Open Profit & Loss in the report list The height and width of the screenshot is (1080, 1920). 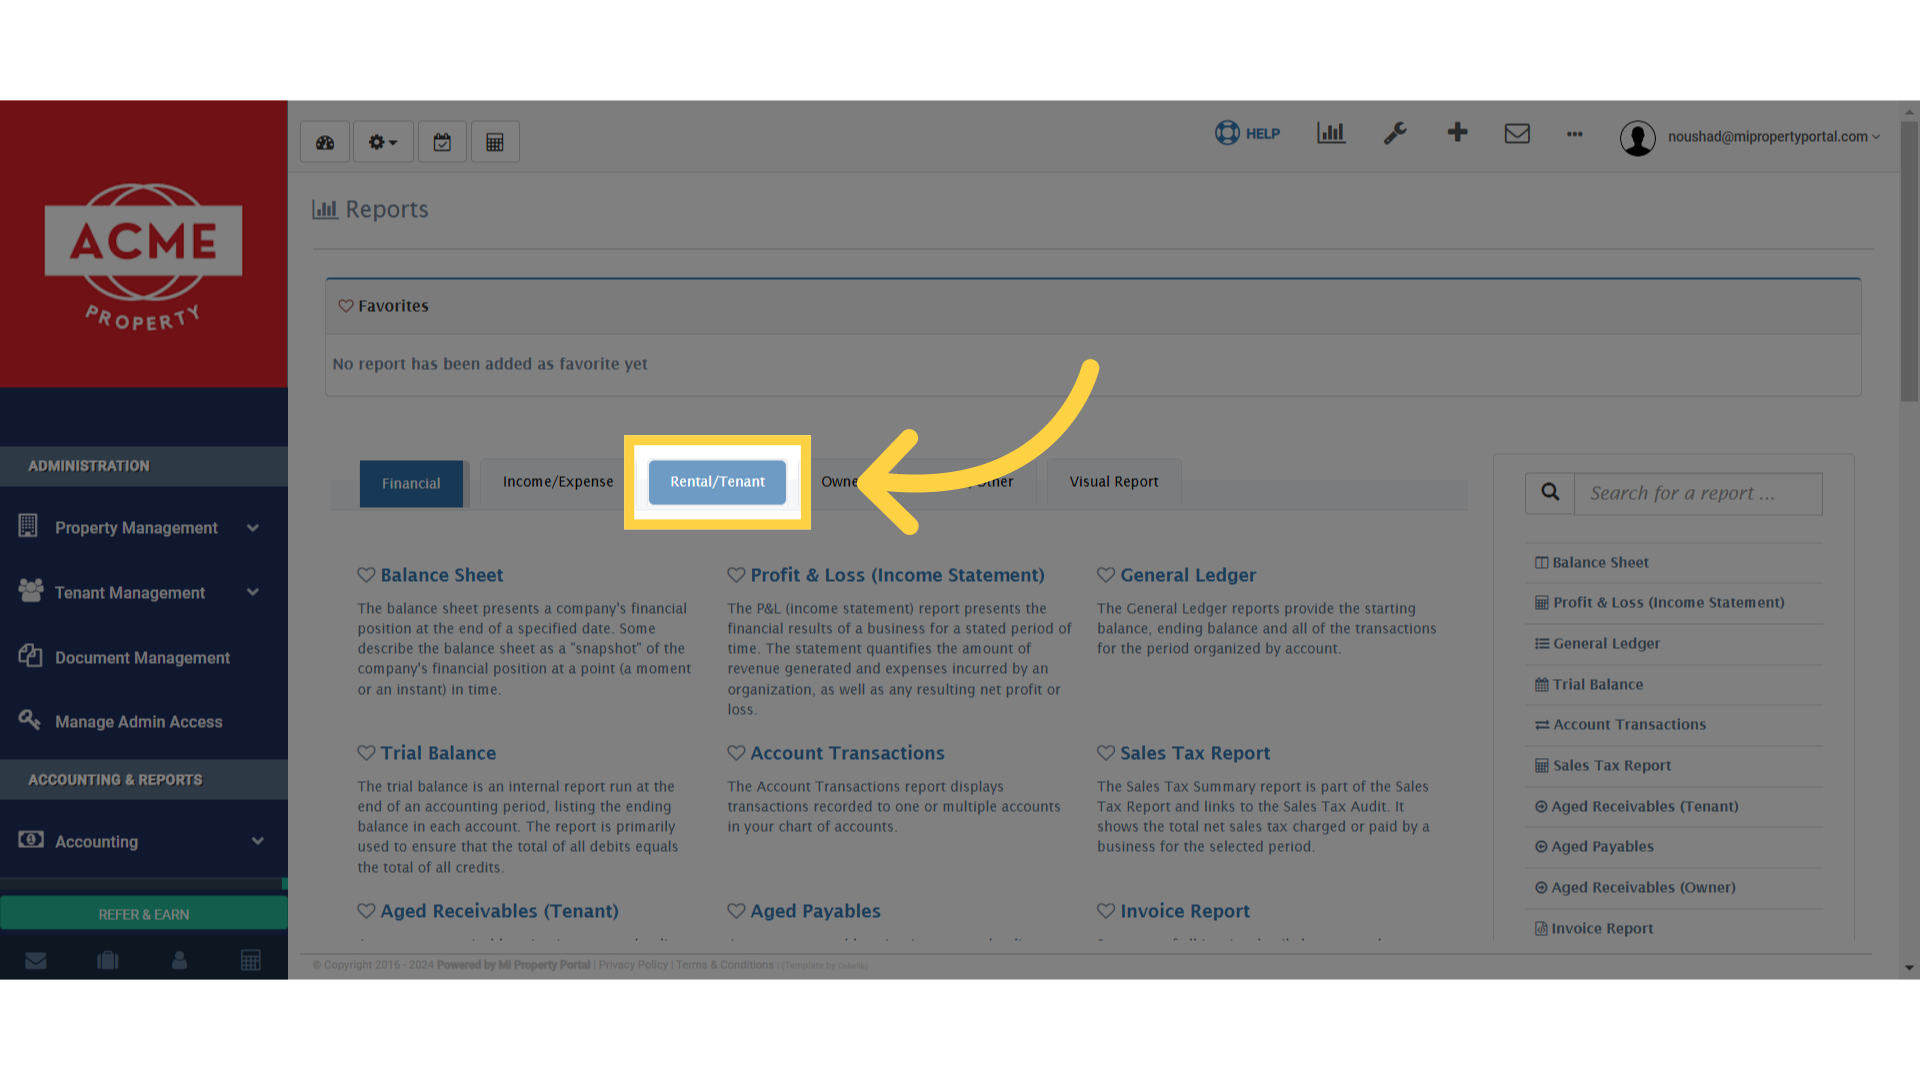pyautogui.click(x=1660, y=603)
